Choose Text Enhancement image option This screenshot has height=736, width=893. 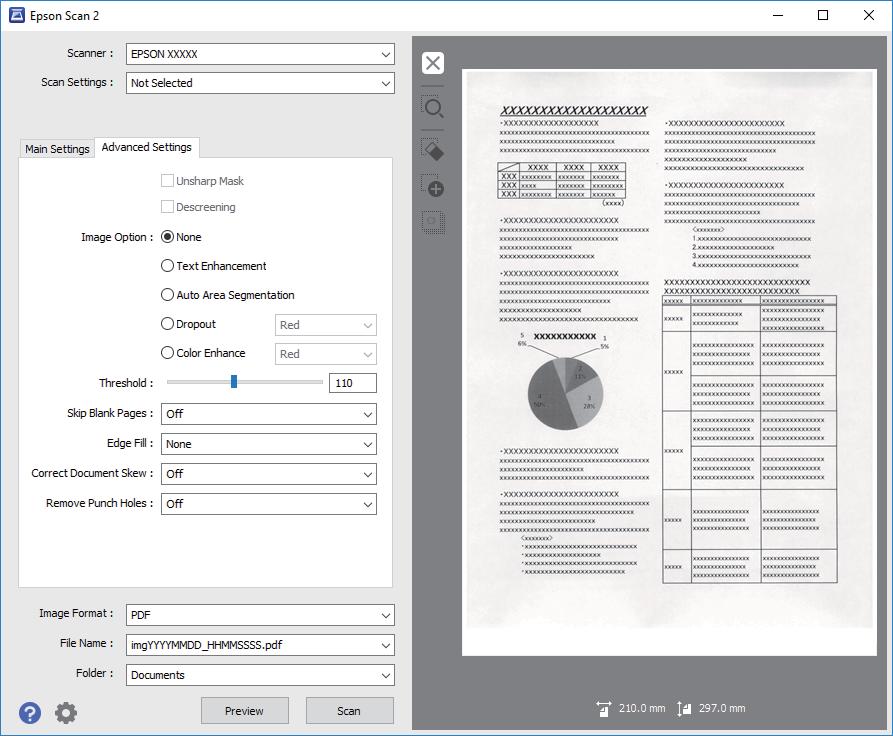coord(167,266)
